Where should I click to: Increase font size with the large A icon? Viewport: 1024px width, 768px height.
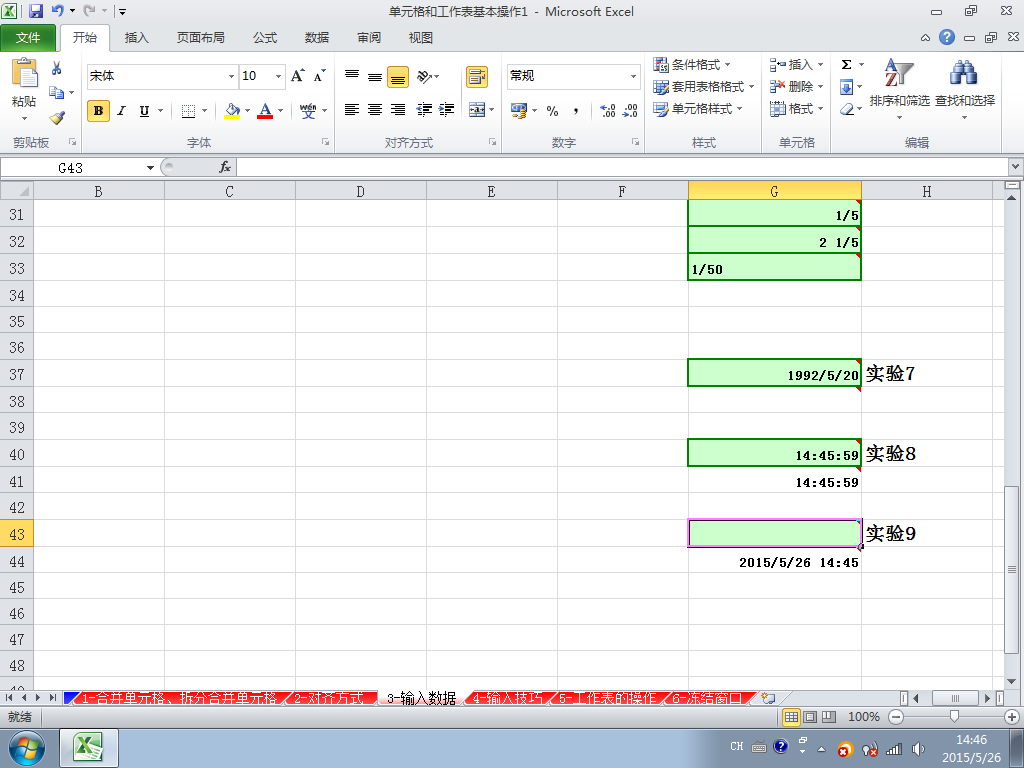[297, 76]
